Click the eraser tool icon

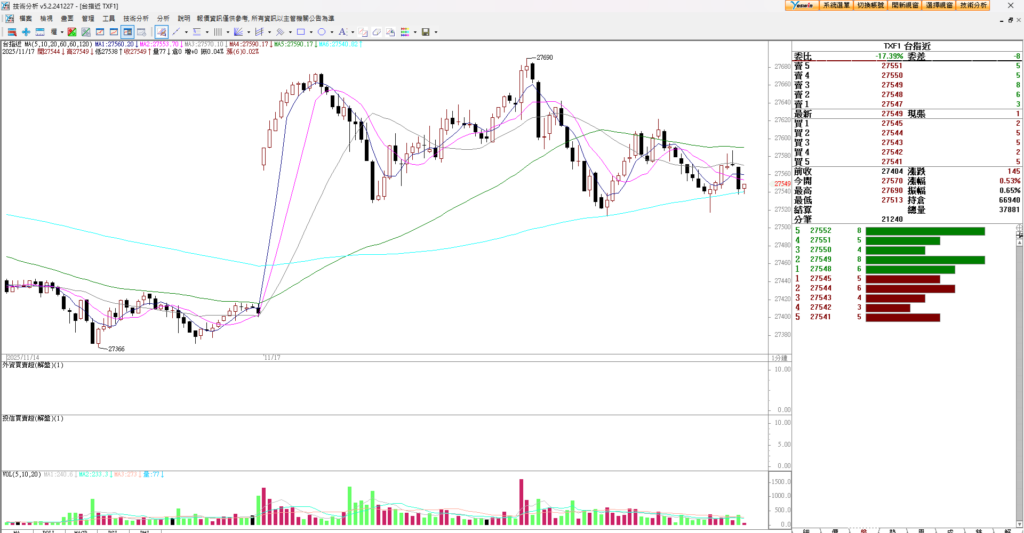click(x=377, y=32)
